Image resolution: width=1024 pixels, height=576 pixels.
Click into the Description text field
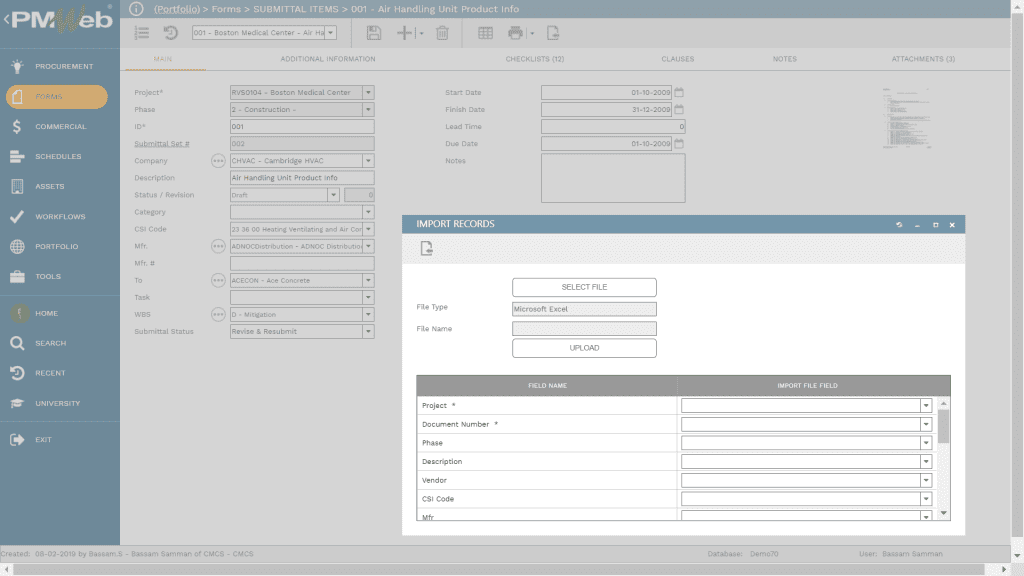pos(302,178)
